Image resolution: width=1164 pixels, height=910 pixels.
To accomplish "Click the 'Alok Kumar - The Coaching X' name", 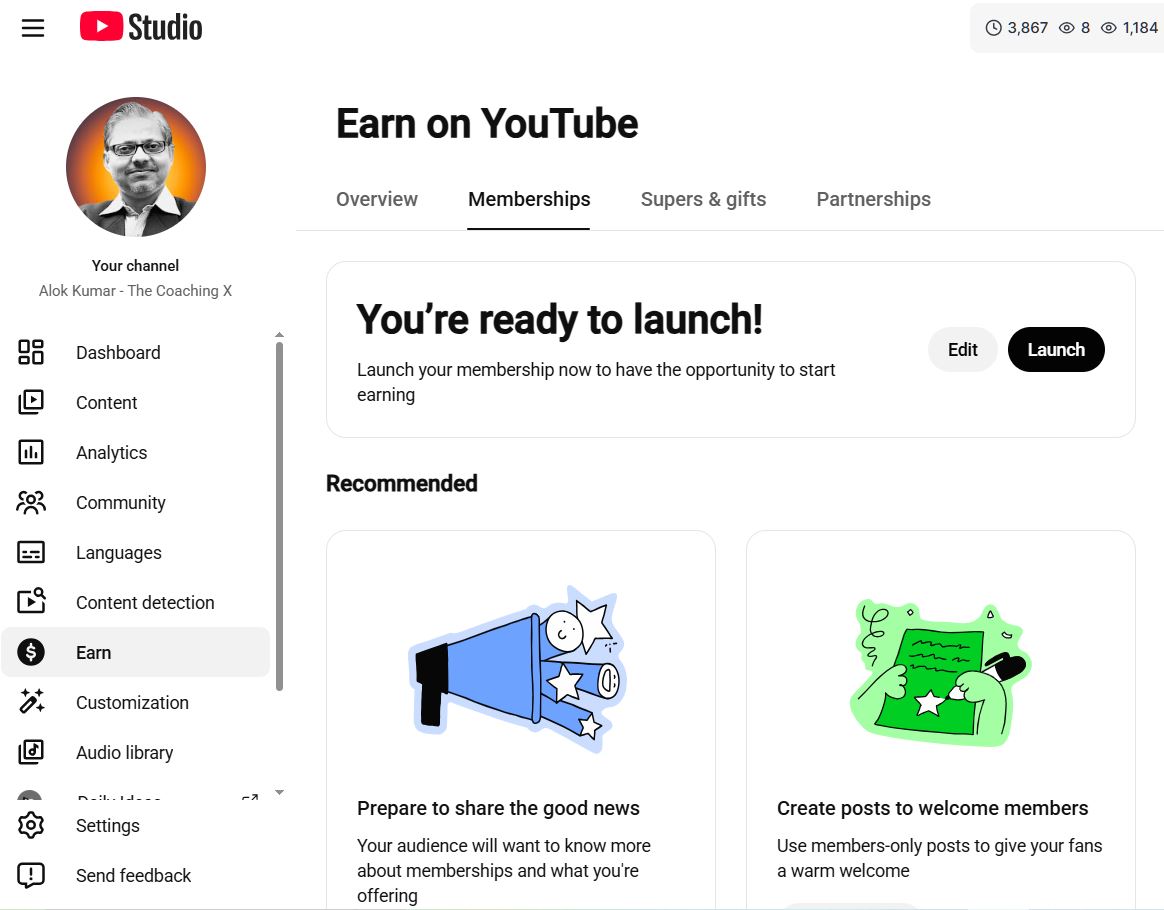I will tap(135, 290).
